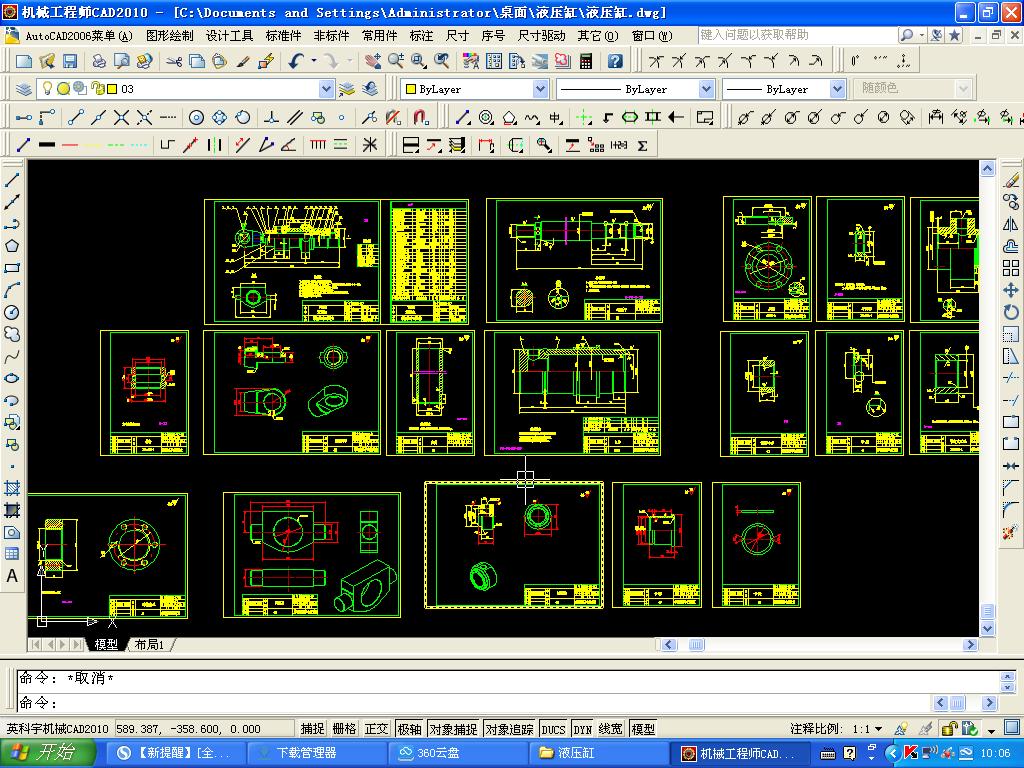This screenshot has height=768, width=1024.
Task: Select the Erase tool in modify toolbar
Action: coord(1011,180)
